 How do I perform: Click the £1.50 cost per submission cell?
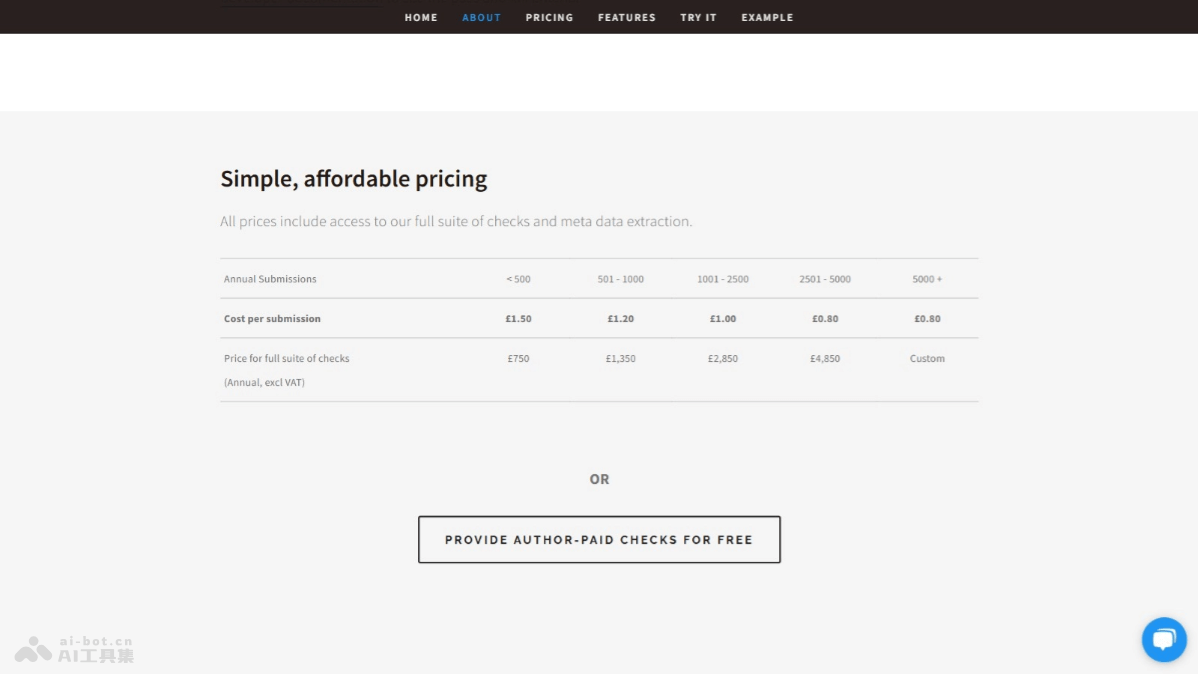(518, 319)
